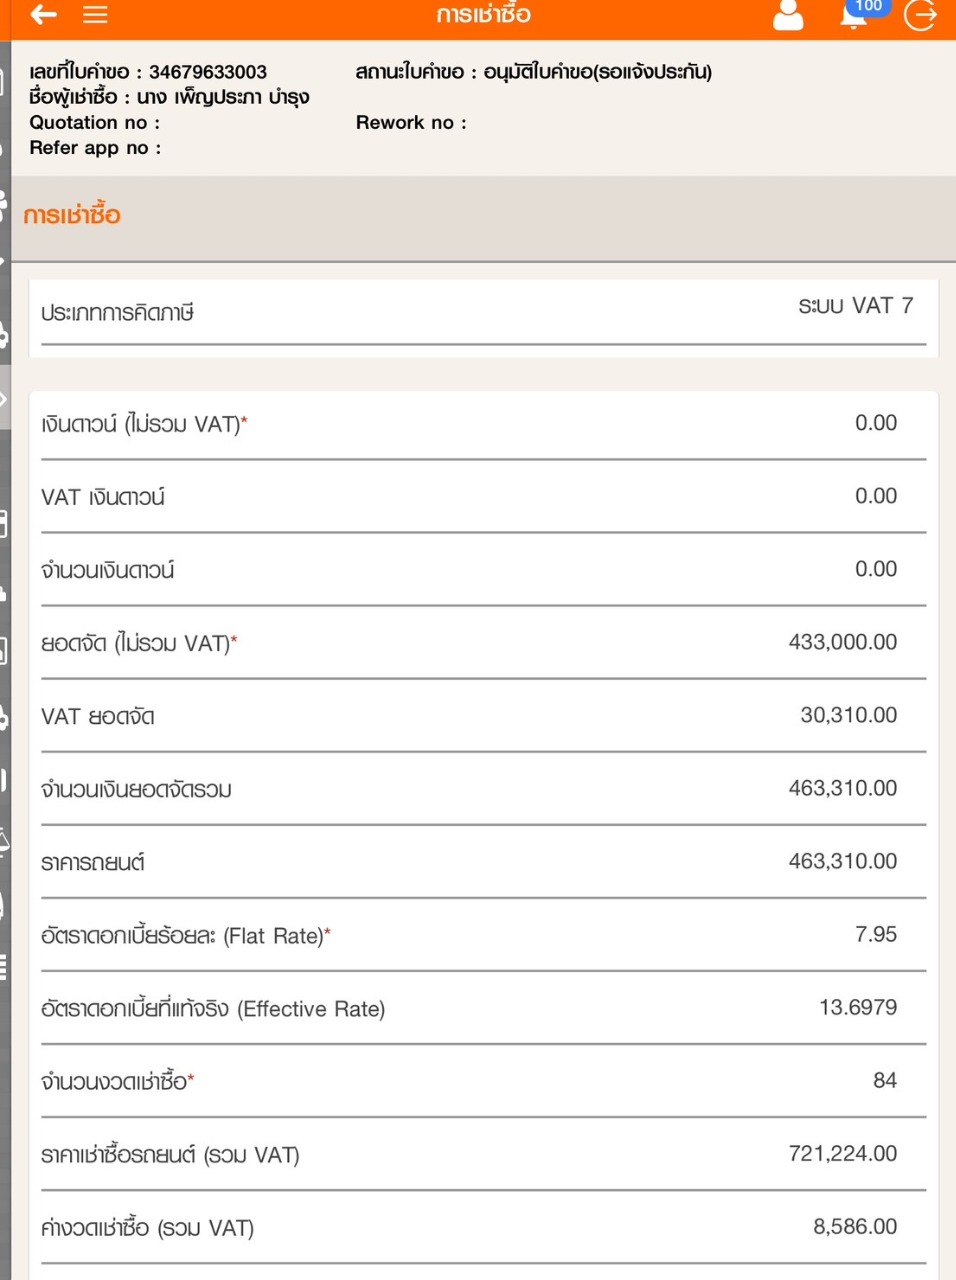Open the user profile icon
Screen dimensions: 956x1280
[x=788, y=15]
